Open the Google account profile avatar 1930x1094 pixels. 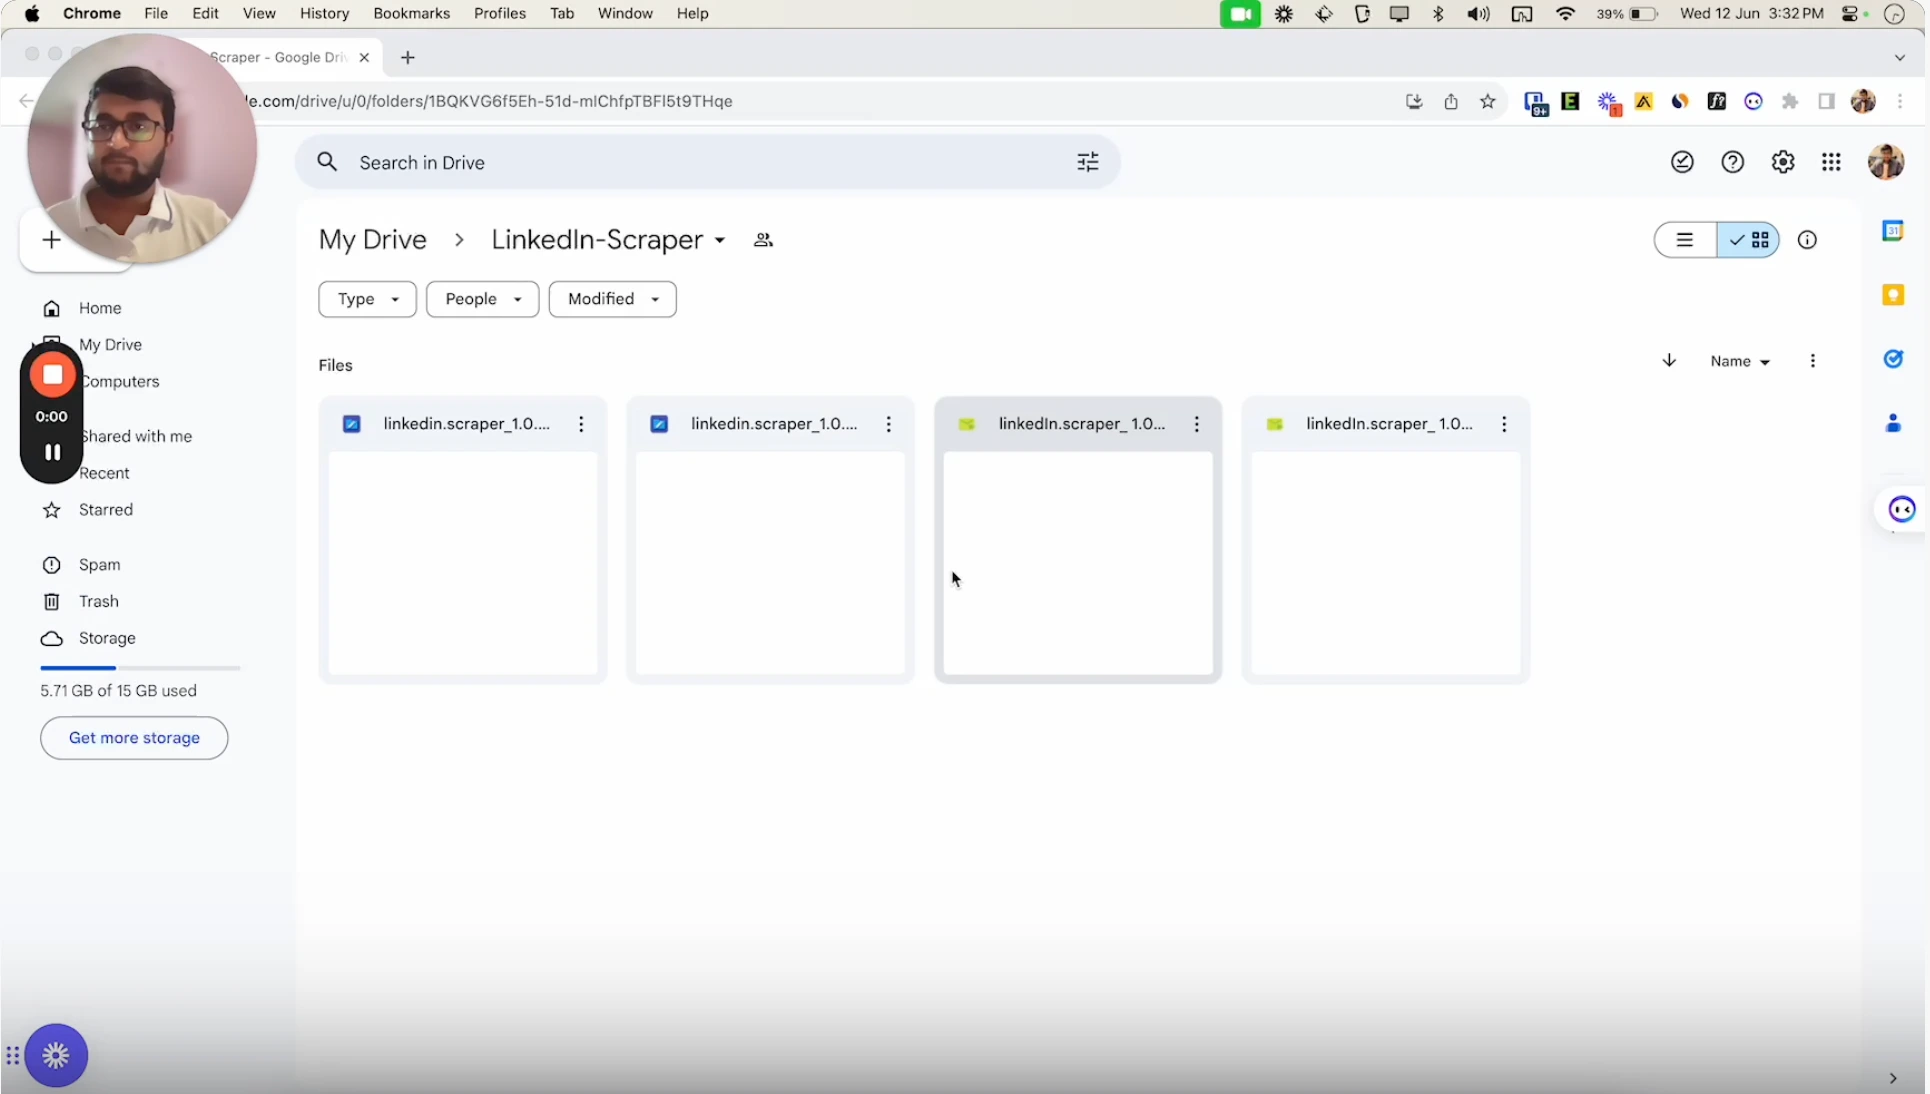click(1886, 162)
